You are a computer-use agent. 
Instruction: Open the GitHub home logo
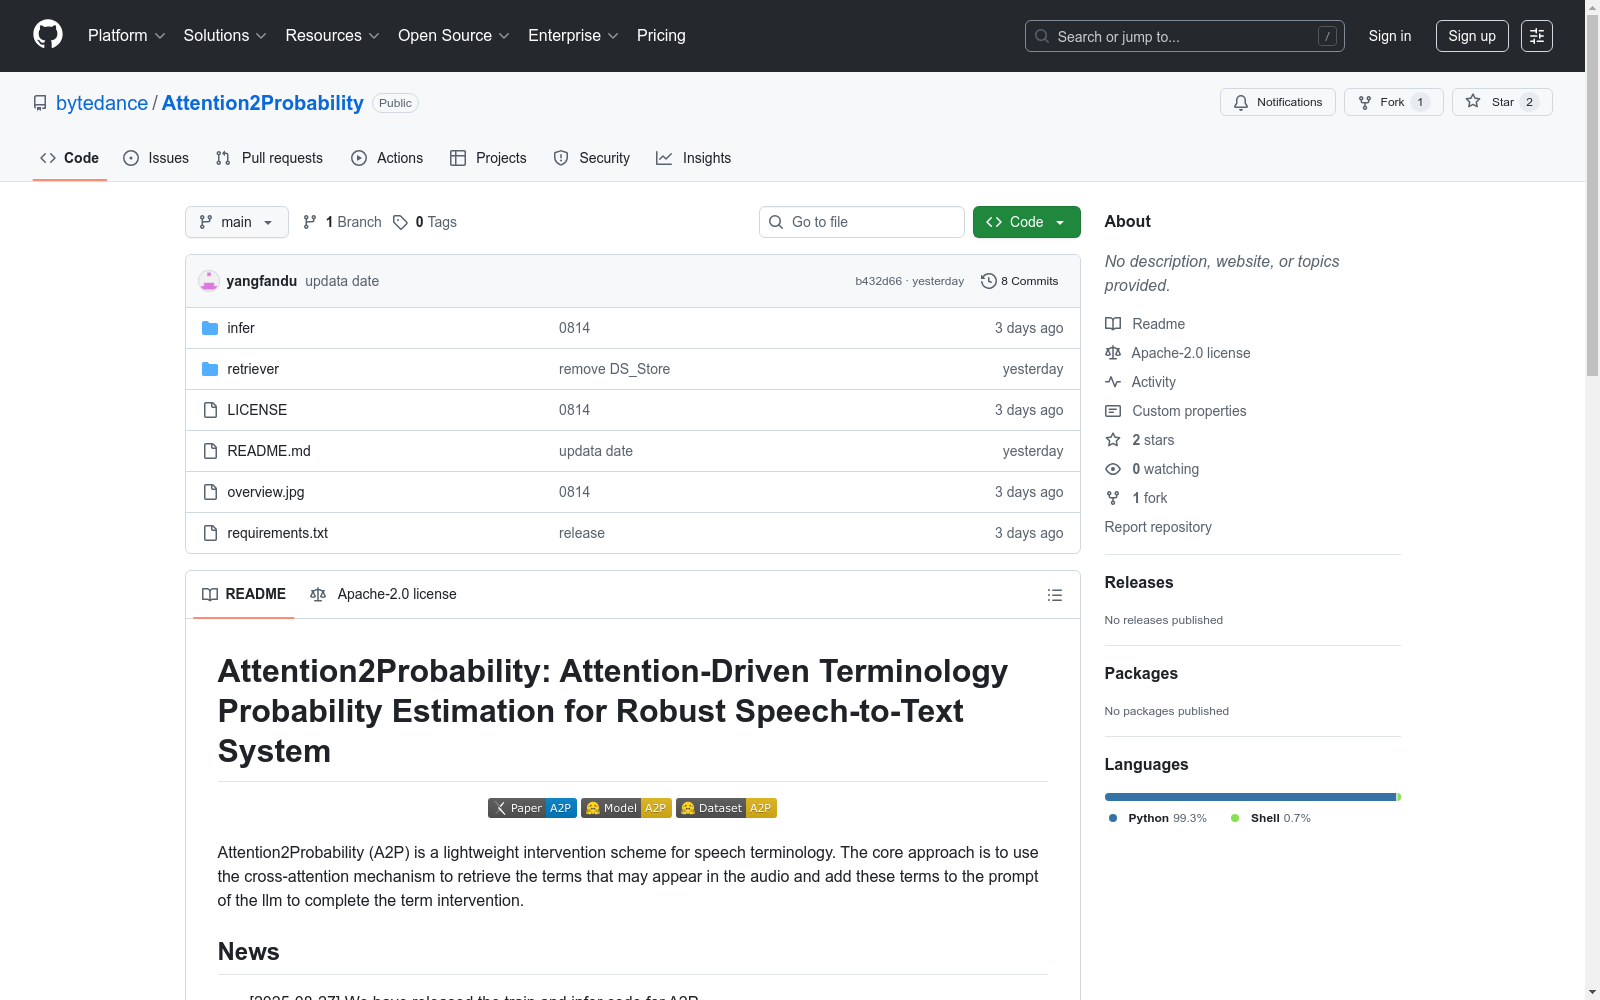tap(48, 35)
